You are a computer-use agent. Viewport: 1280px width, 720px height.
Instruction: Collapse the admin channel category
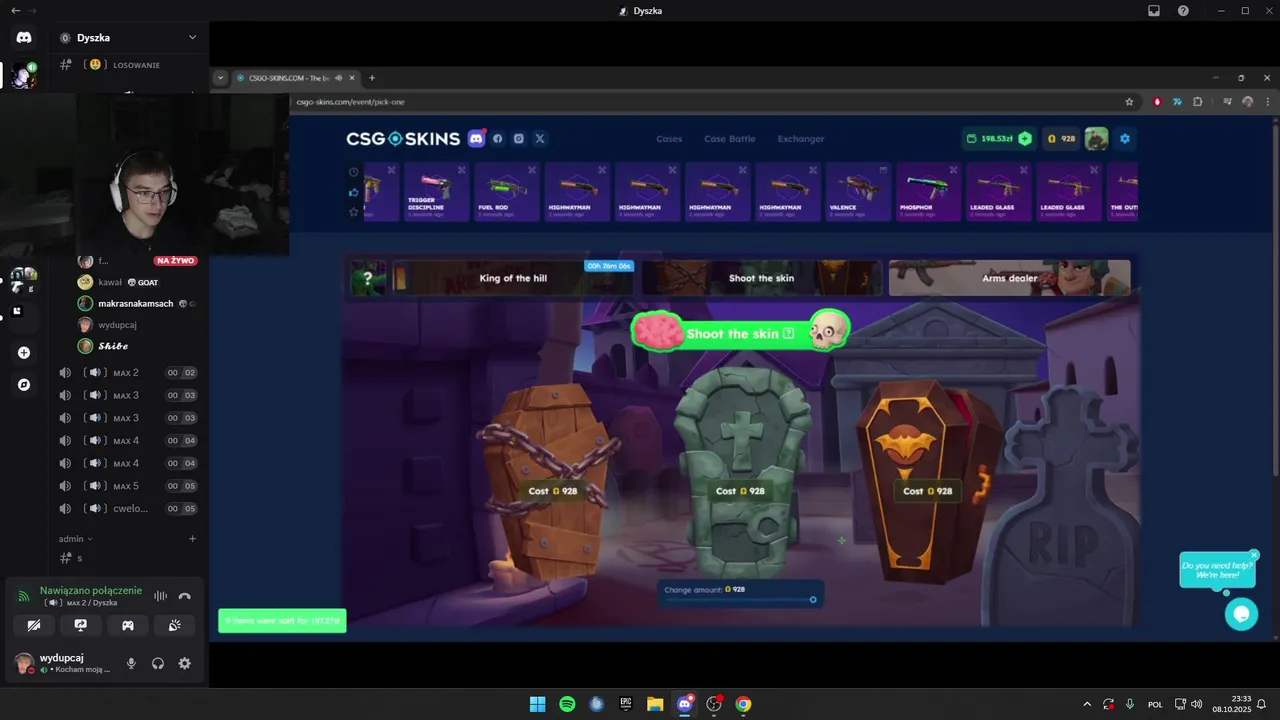click(x=75, y=539)
